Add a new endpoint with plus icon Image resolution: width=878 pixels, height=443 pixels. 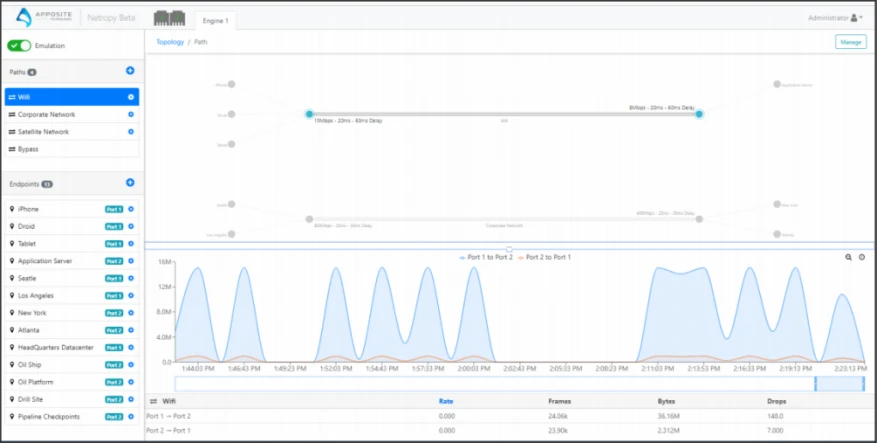click(130, 183)
